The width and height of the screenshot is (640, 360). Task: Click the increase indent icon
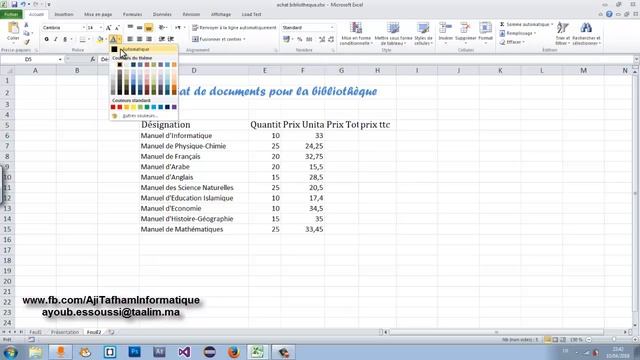(x=171, y=39)
